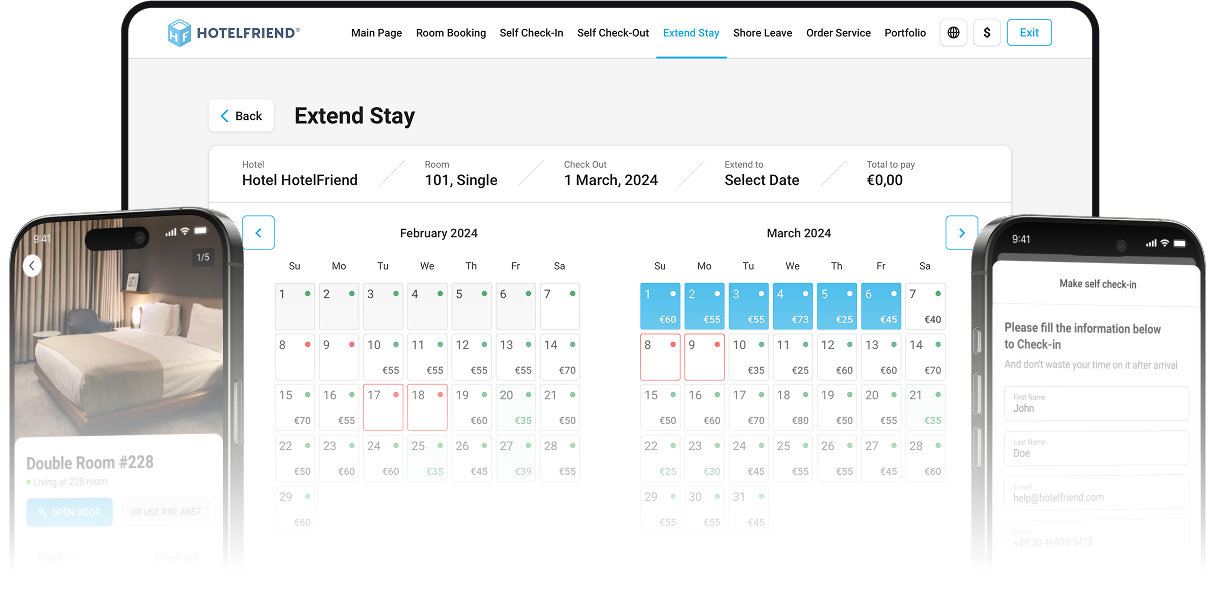Open the Self Check-Out tab

coord(613,33)
